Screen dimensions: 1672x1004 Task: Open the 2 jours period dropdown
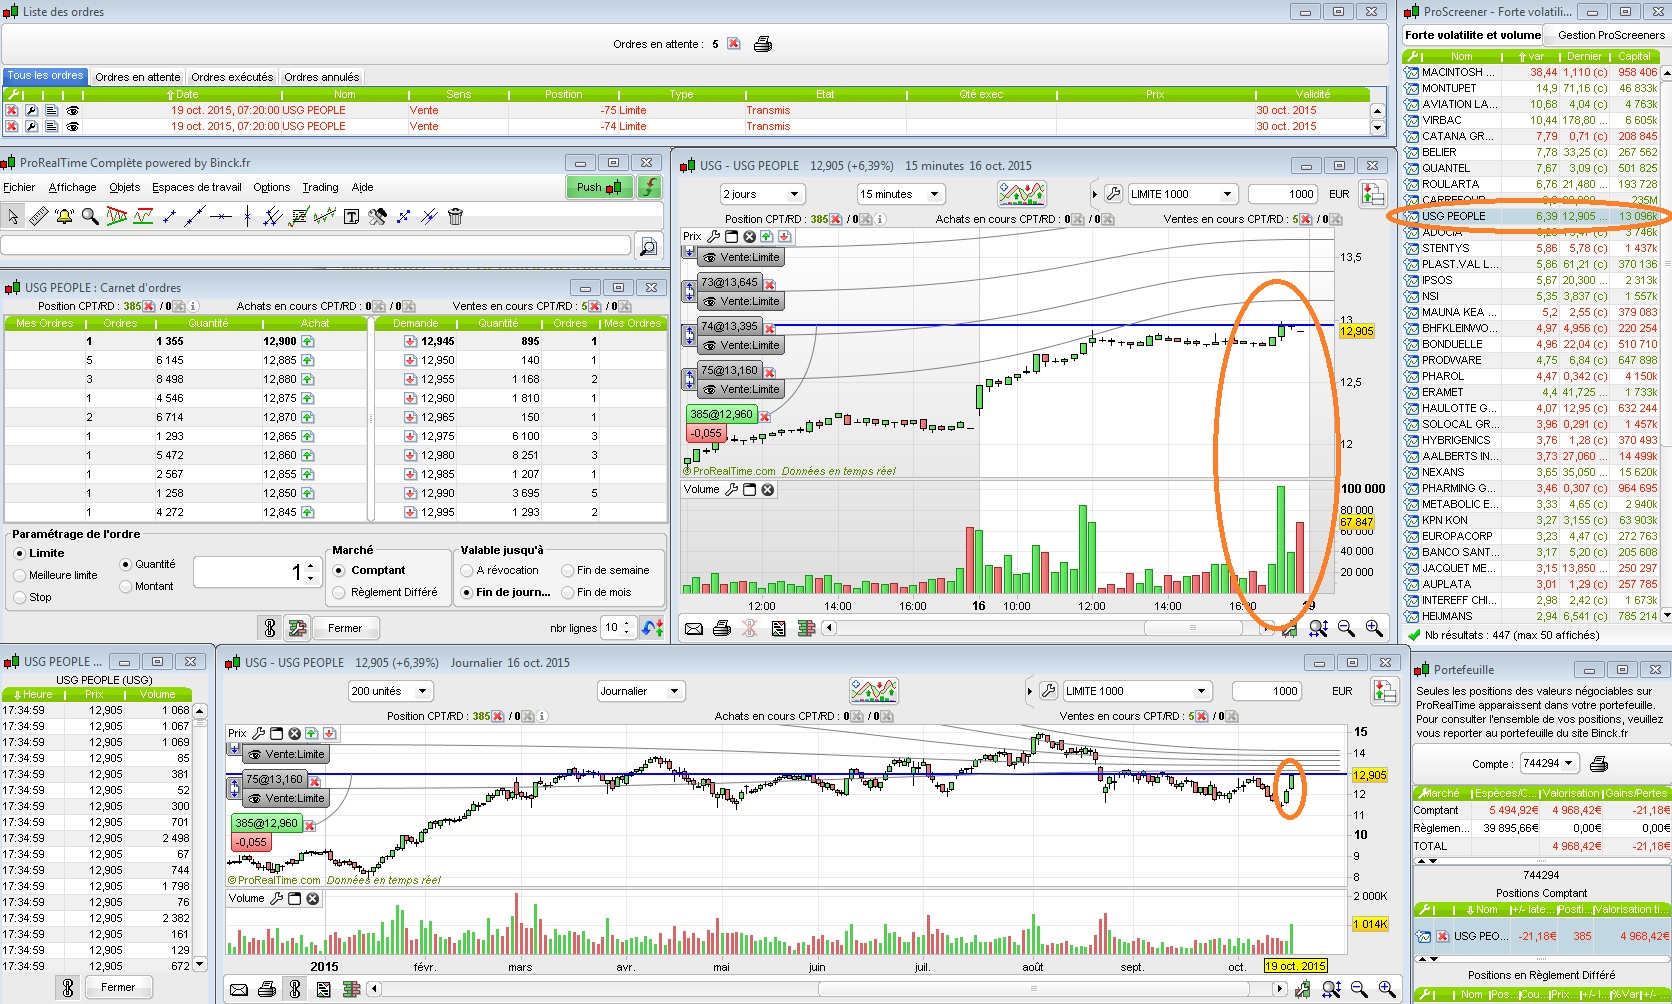click(x=763, y=194)
